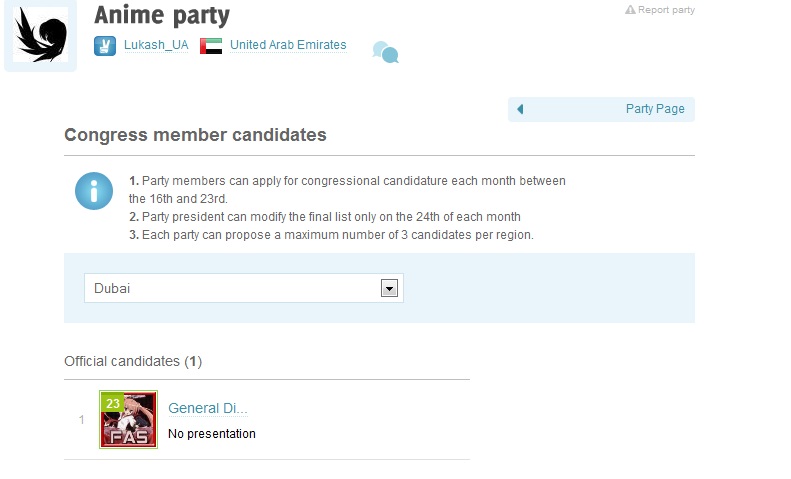
Task: Open the party chat bubbles icon
Action: (385, 52)
